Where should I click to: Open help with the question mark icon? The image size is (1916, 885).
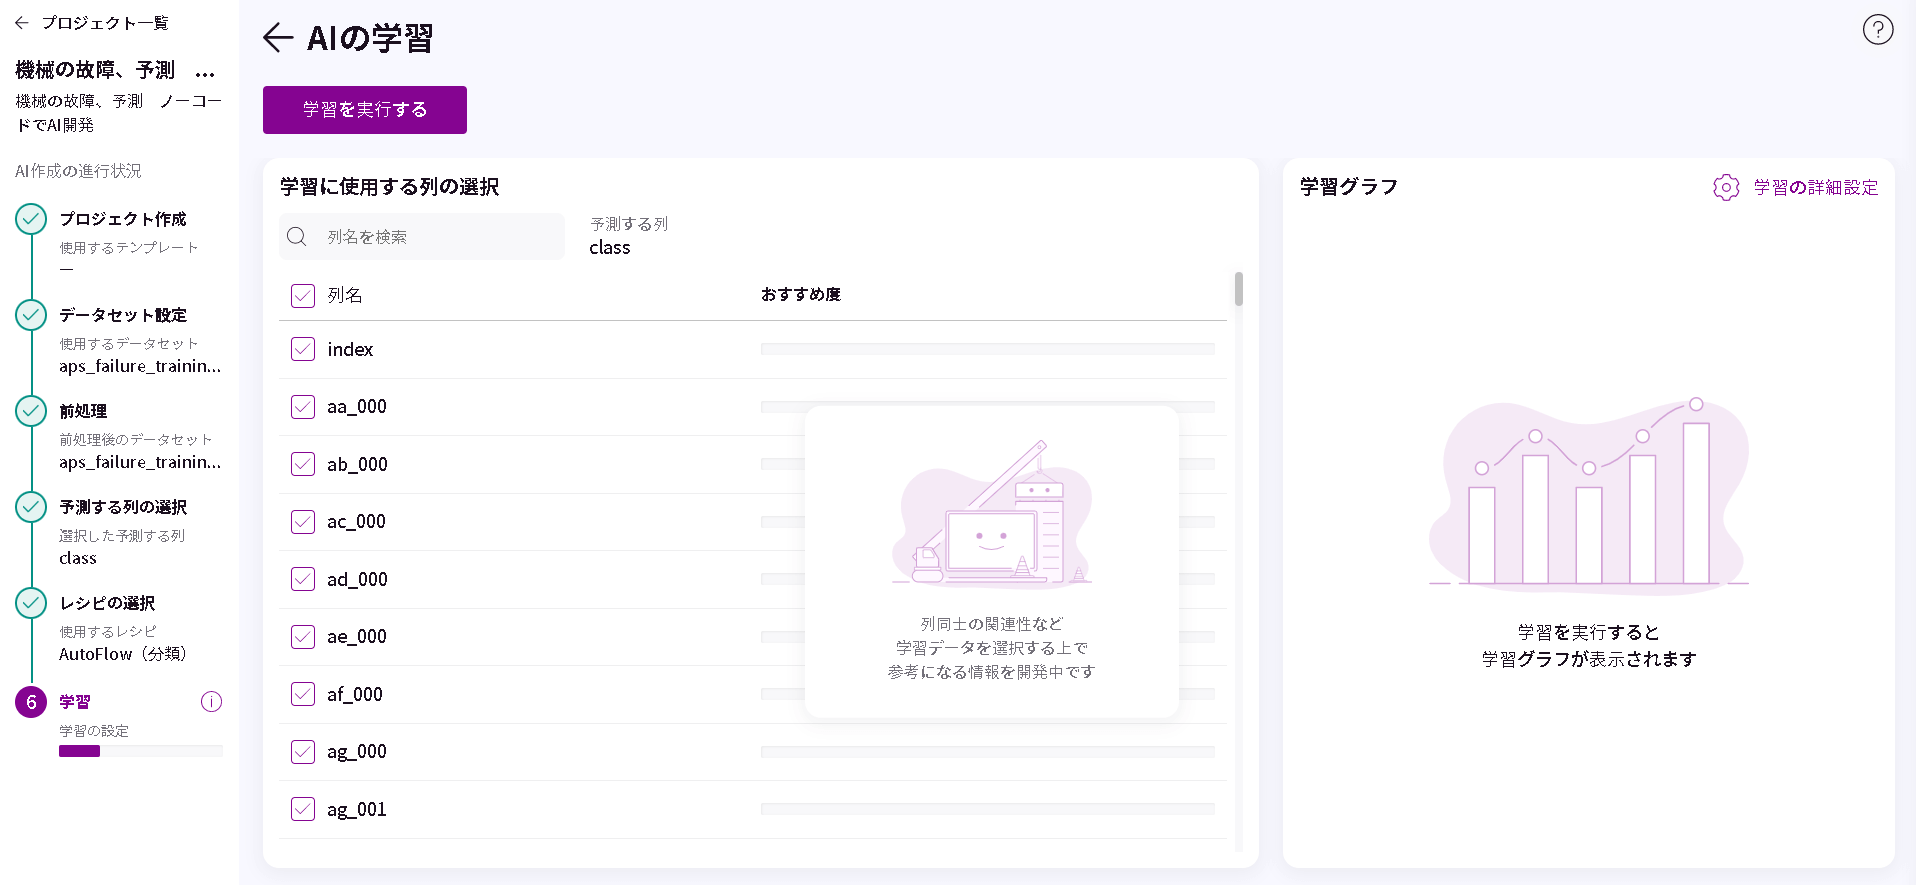pyautogui.click(x=1877, y=30)
